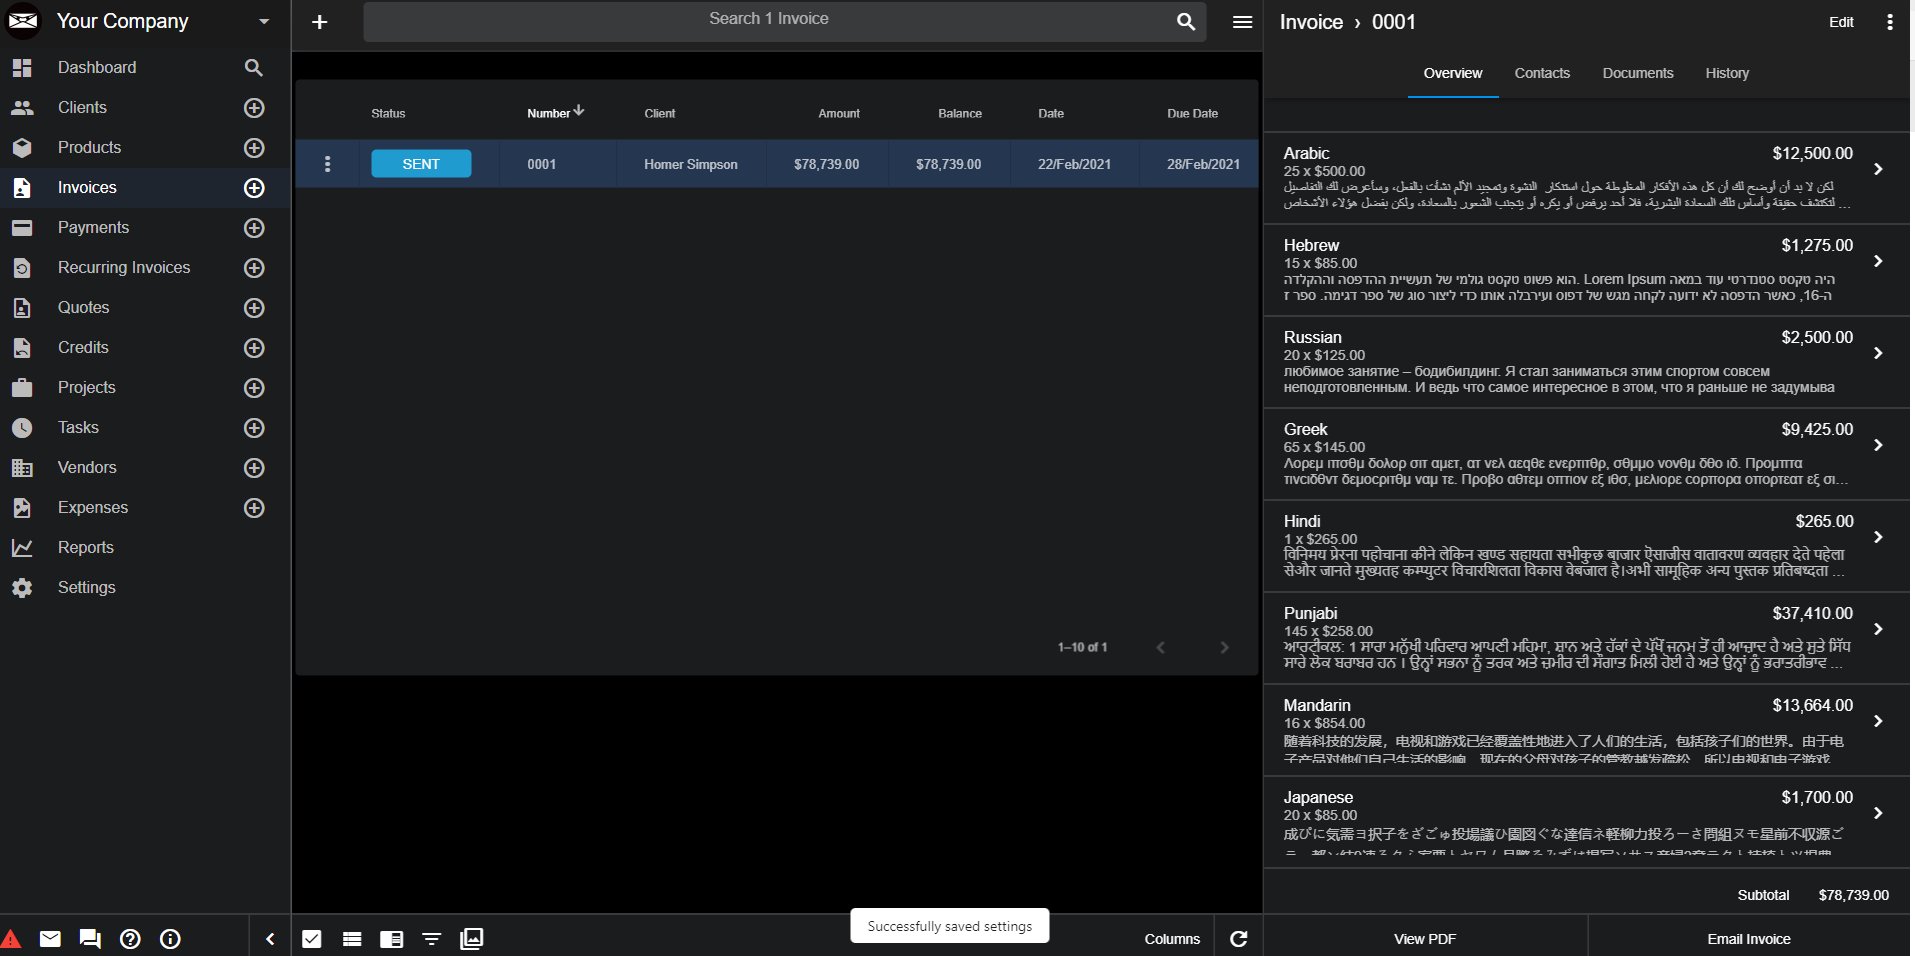Switch to the Documents tab
Screen dimensions: 1915x956
(1637, 73)
